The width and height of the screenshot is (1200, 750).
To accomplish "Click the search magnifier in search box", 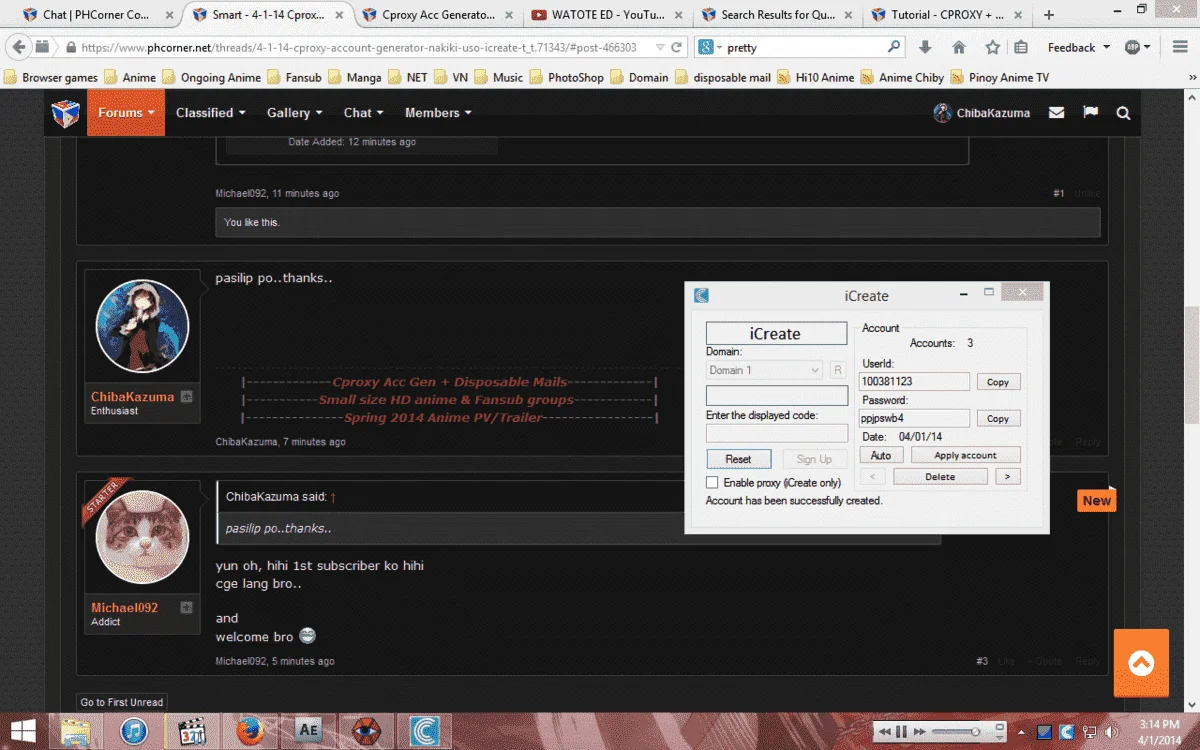I will [894, 47].
